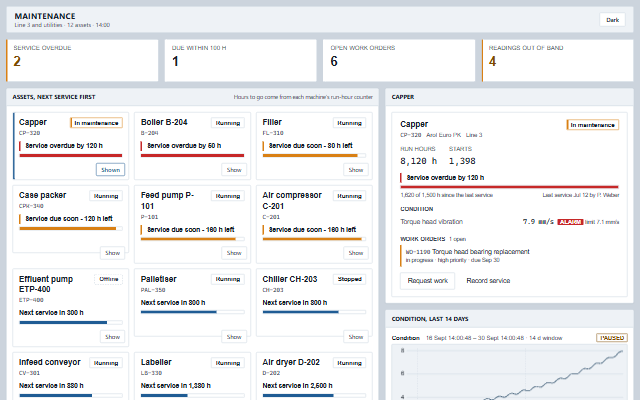Select the Labeller card title
640x400 pixels.
tap(156, 362)
